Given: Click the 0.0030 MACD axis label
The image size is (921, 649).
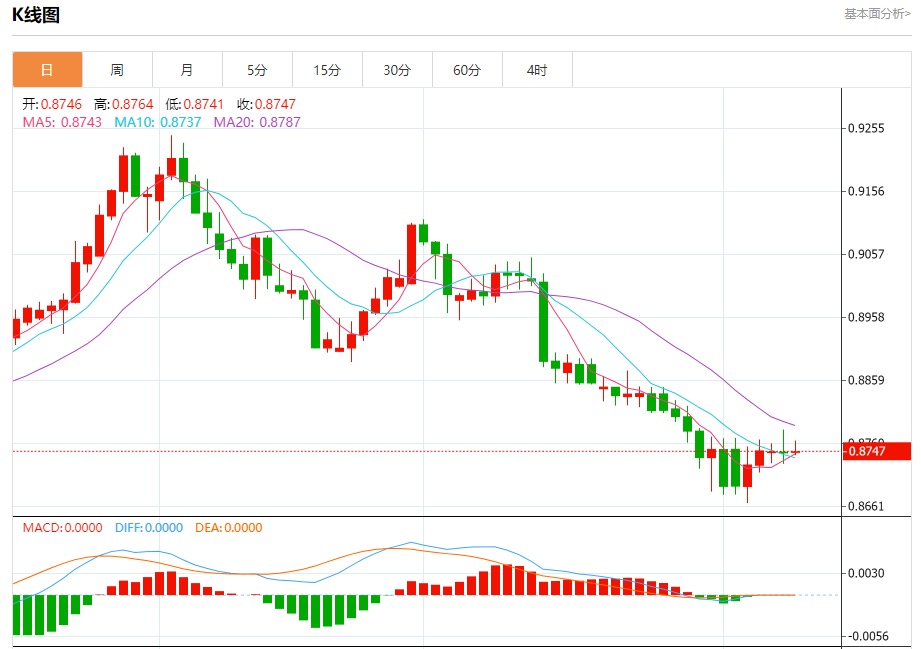Looking at the screenshot, I should coord(866,573).
